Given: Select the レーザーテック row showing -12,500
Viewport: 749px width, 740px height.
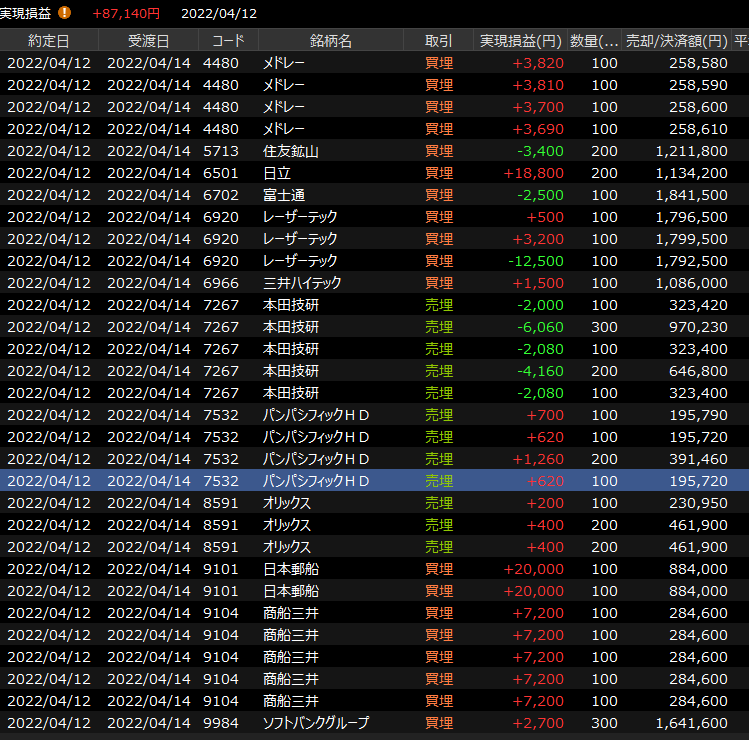Looking at the screenshot, I should pyautogui.click(x=330, y=261).
